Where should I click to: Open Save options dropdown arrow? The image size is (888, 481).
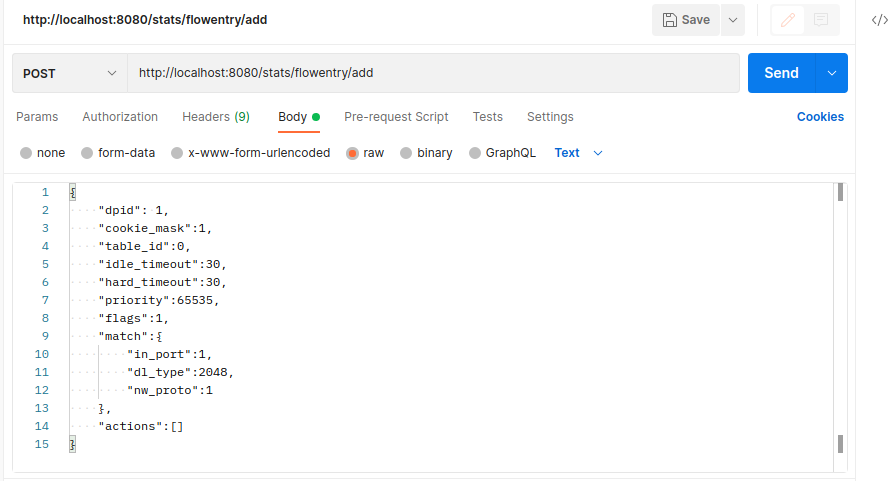pyautogui.click(x=733, y=20)
